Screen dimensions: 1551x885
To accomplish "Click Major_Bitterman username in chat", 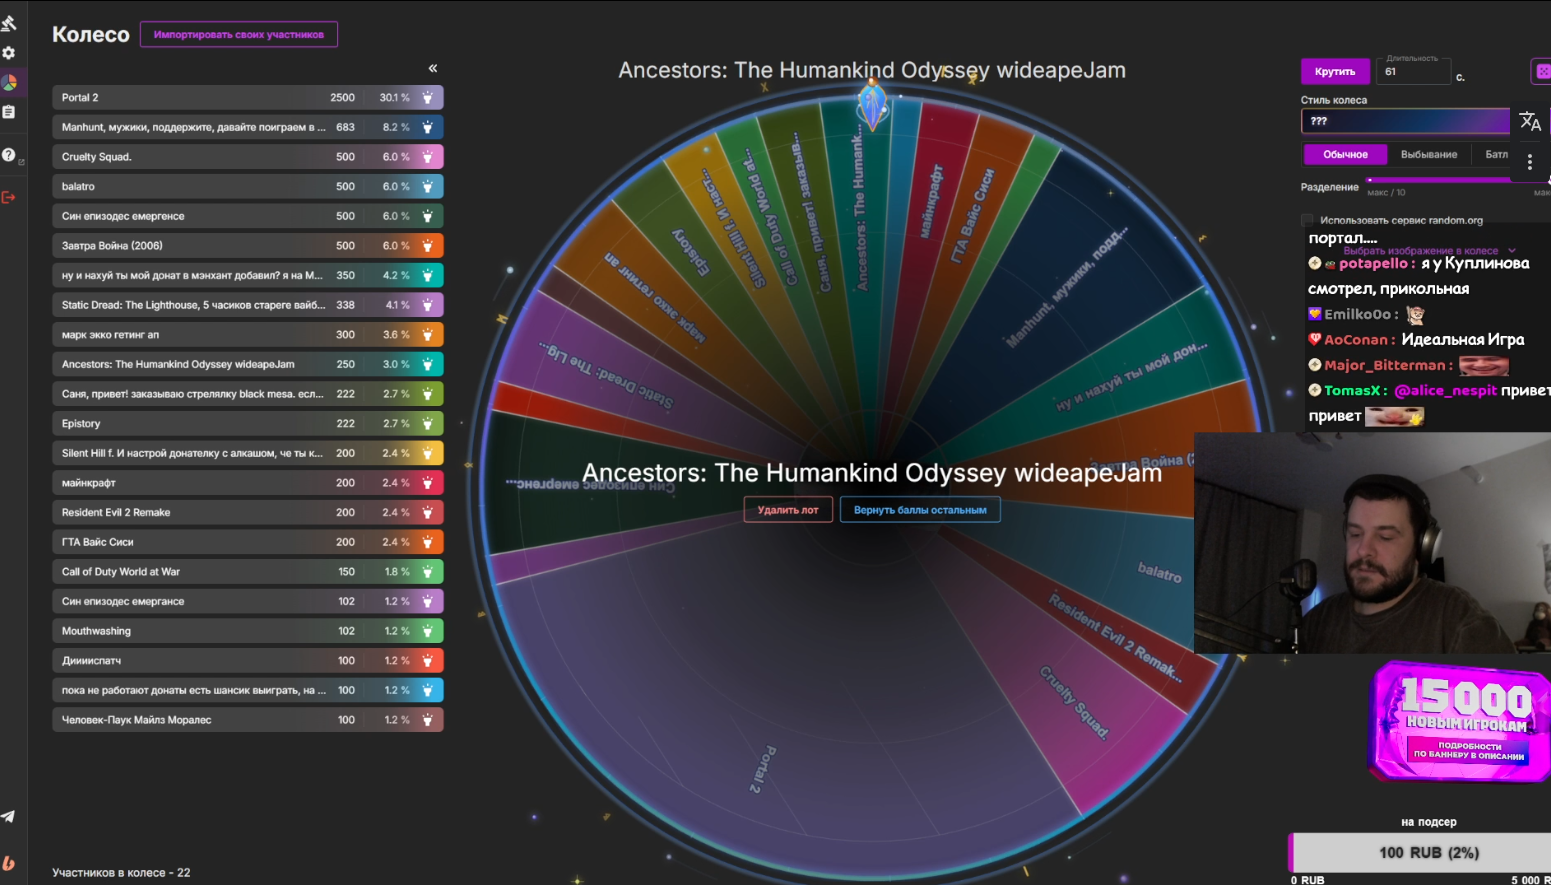I will point(1384,366).
